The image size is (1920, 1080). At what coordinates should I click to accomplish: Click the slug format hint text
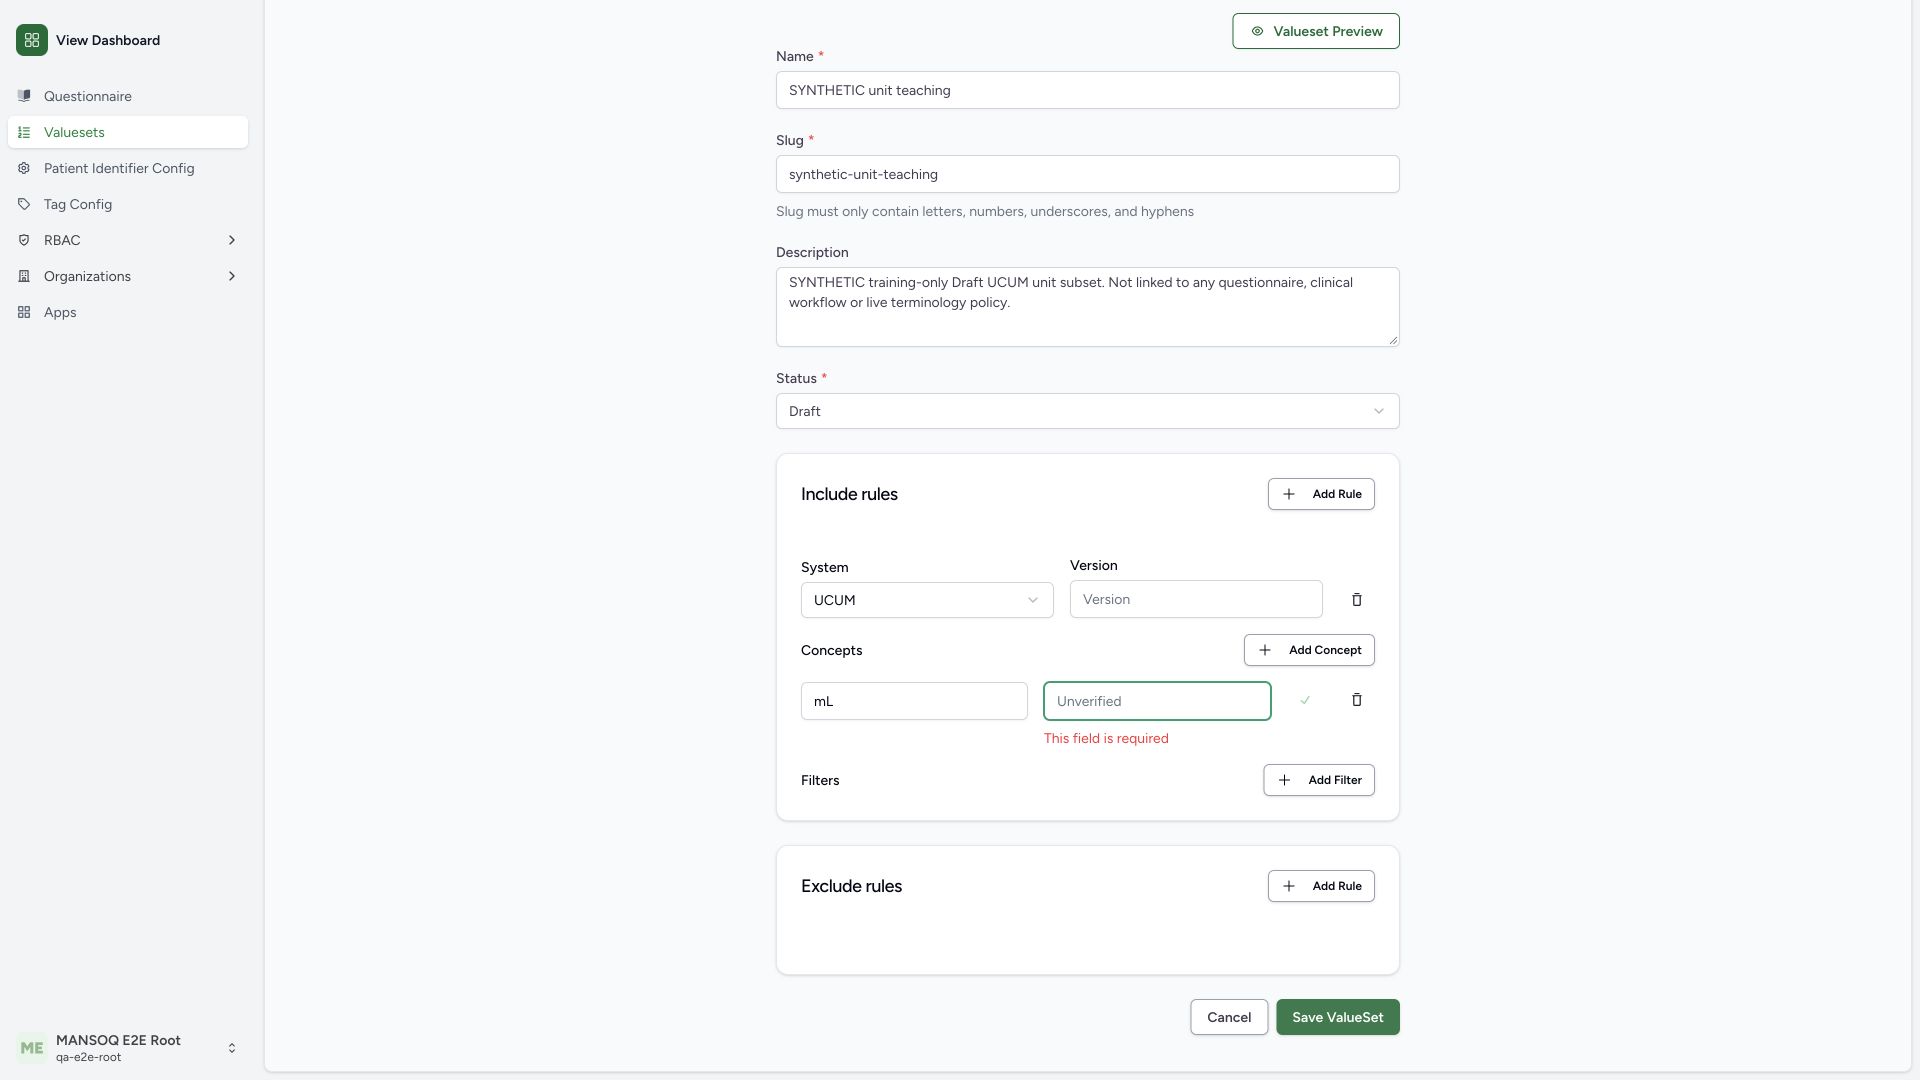(x=985, y=211)
